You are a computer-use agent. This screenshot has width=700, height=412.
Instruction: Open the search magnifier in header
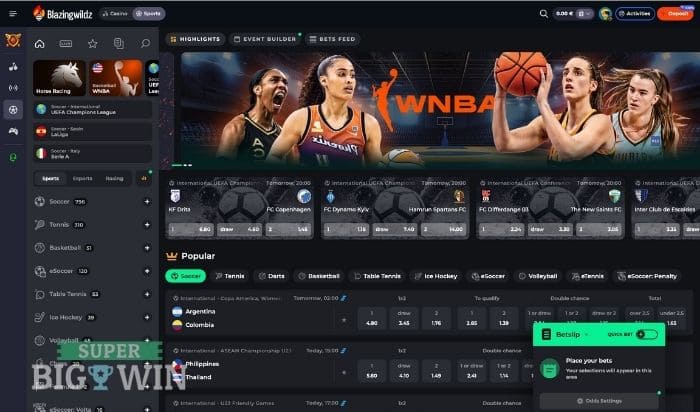[543, 14]
